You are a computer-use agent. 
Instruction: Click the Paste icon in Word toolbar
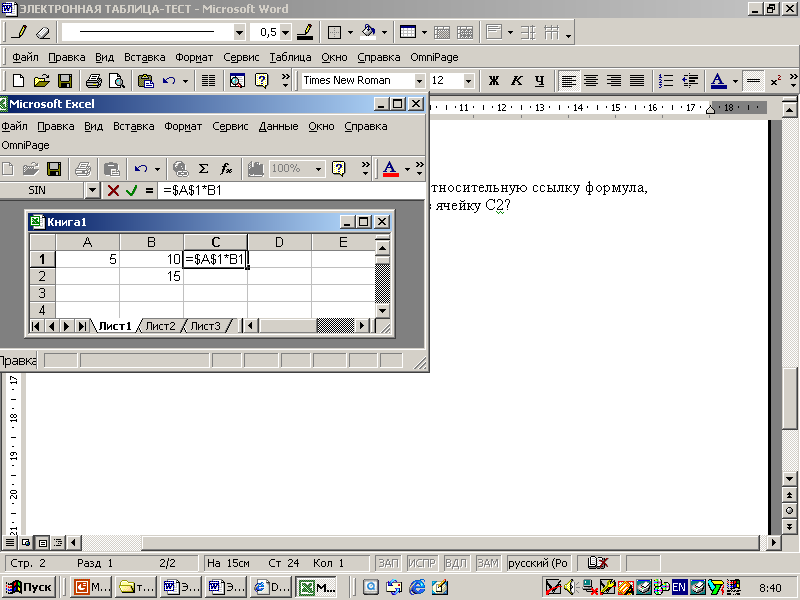pos(145,81)
